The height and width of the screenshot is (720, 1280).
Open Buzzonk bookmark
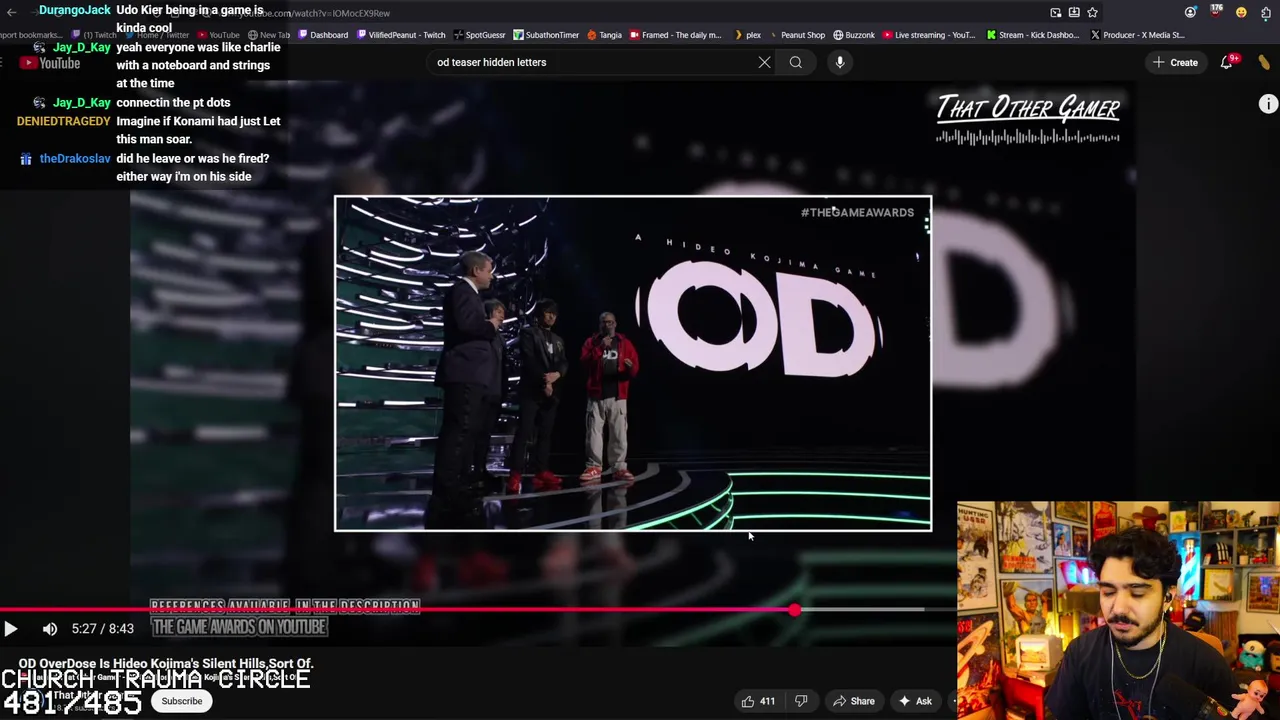click(x=854, y=35)
